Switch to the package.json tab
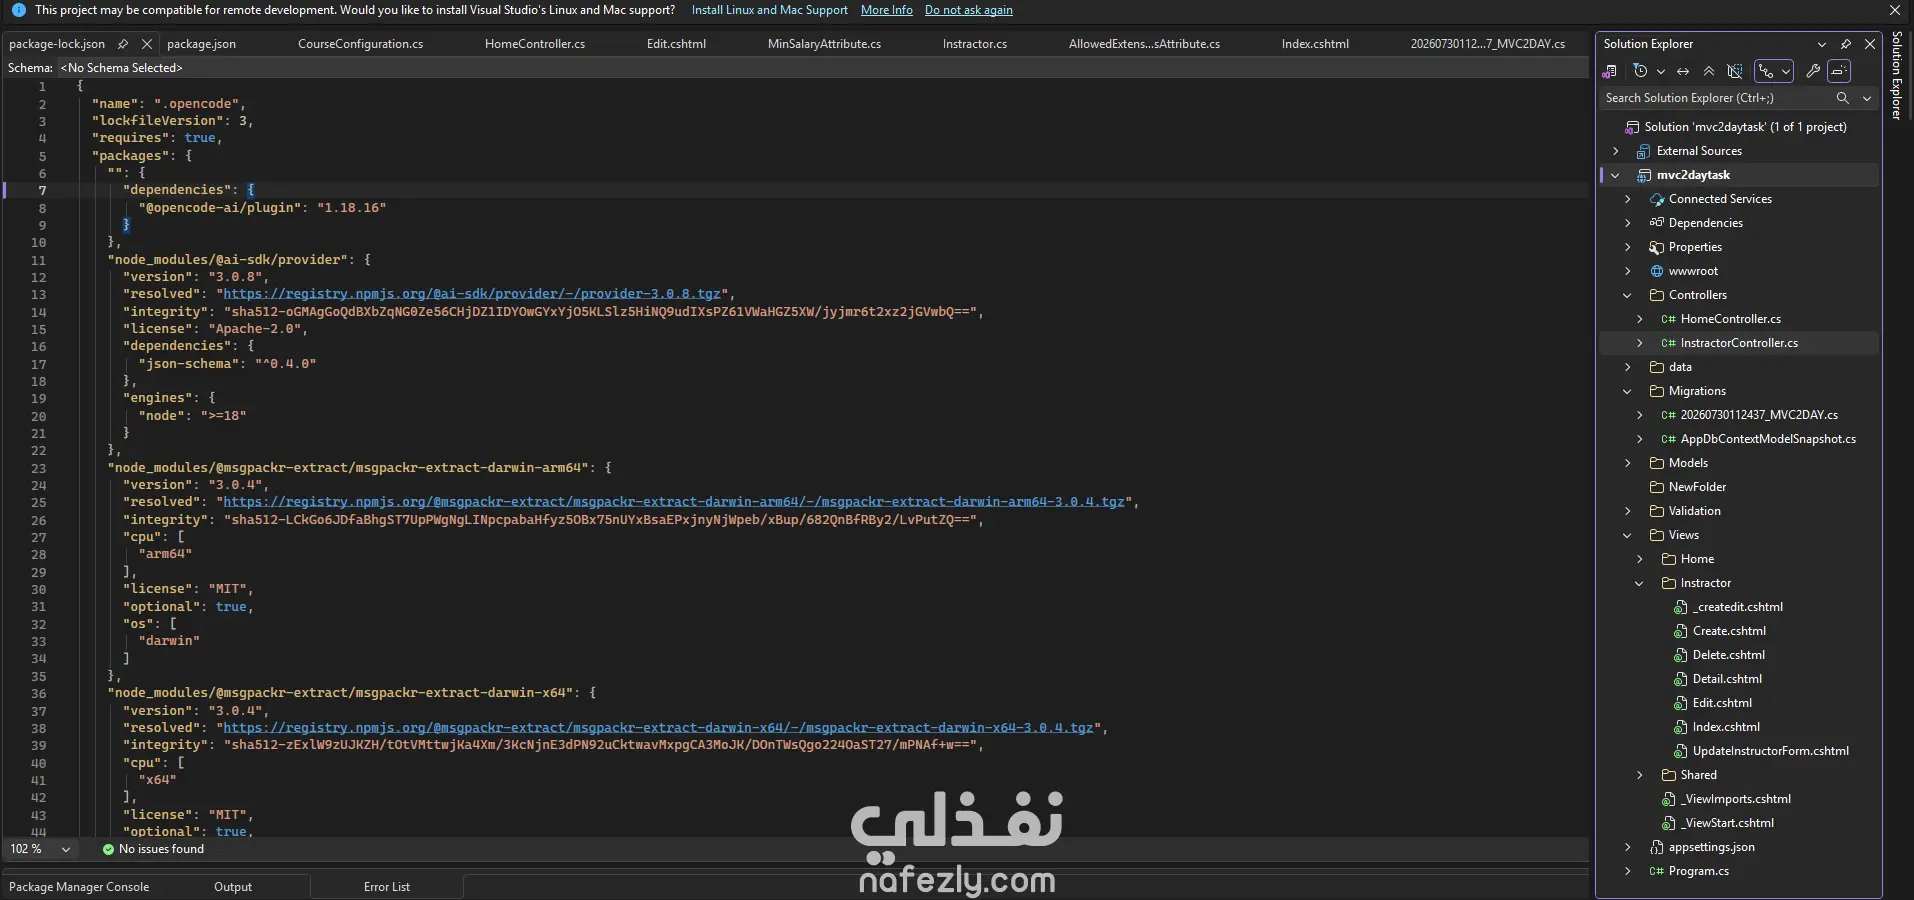The image size is (1914, 900). (x=202, y=44)
